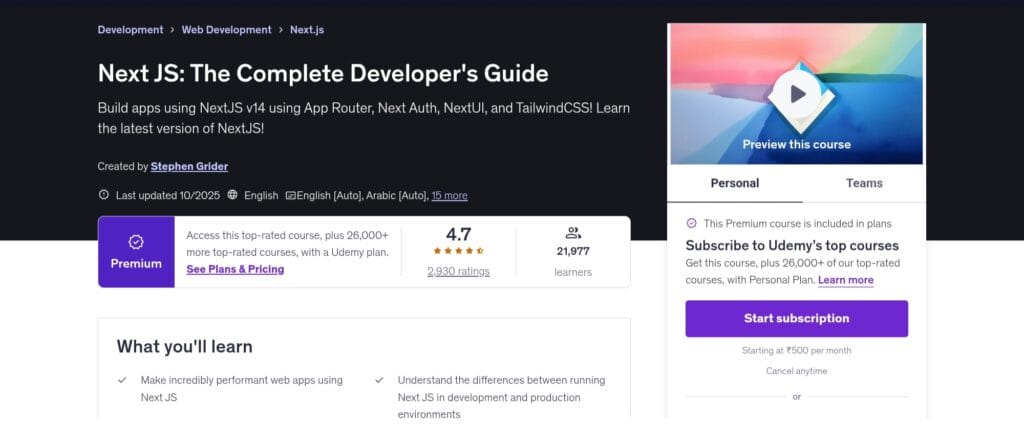
Task: Click the star rating row under 4.7
Action: point(458,251)
